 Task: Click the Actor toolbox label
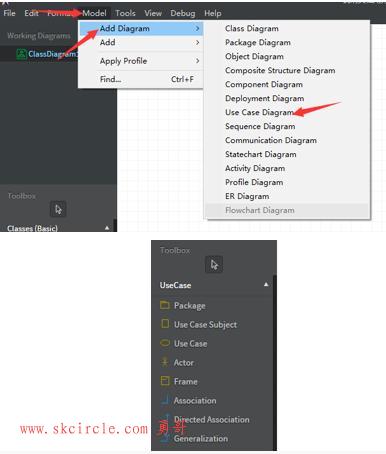pos(184,363)
